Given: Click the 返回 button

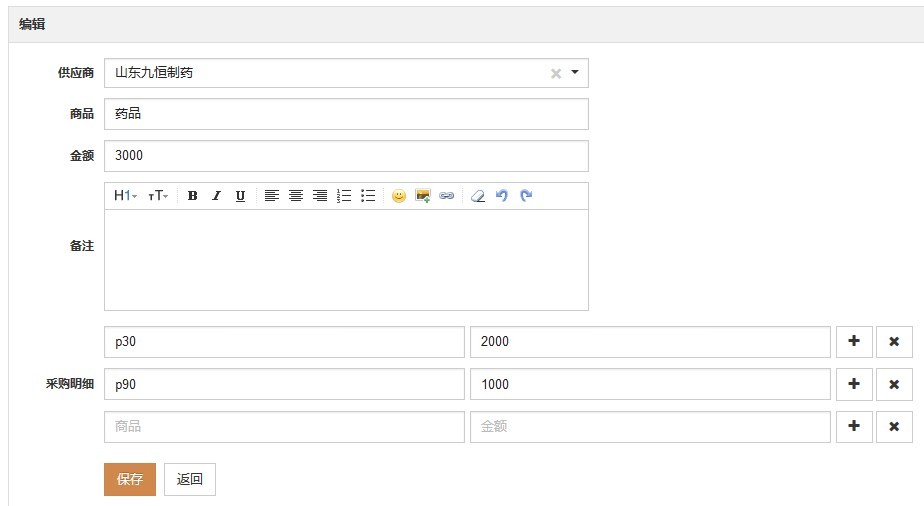Looking at the screenshot, I should (190, 479).
